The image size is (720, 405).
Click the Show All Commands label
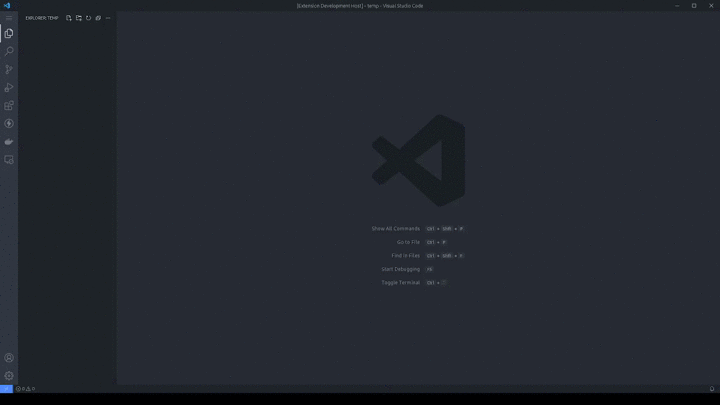[x=395, y=229]
